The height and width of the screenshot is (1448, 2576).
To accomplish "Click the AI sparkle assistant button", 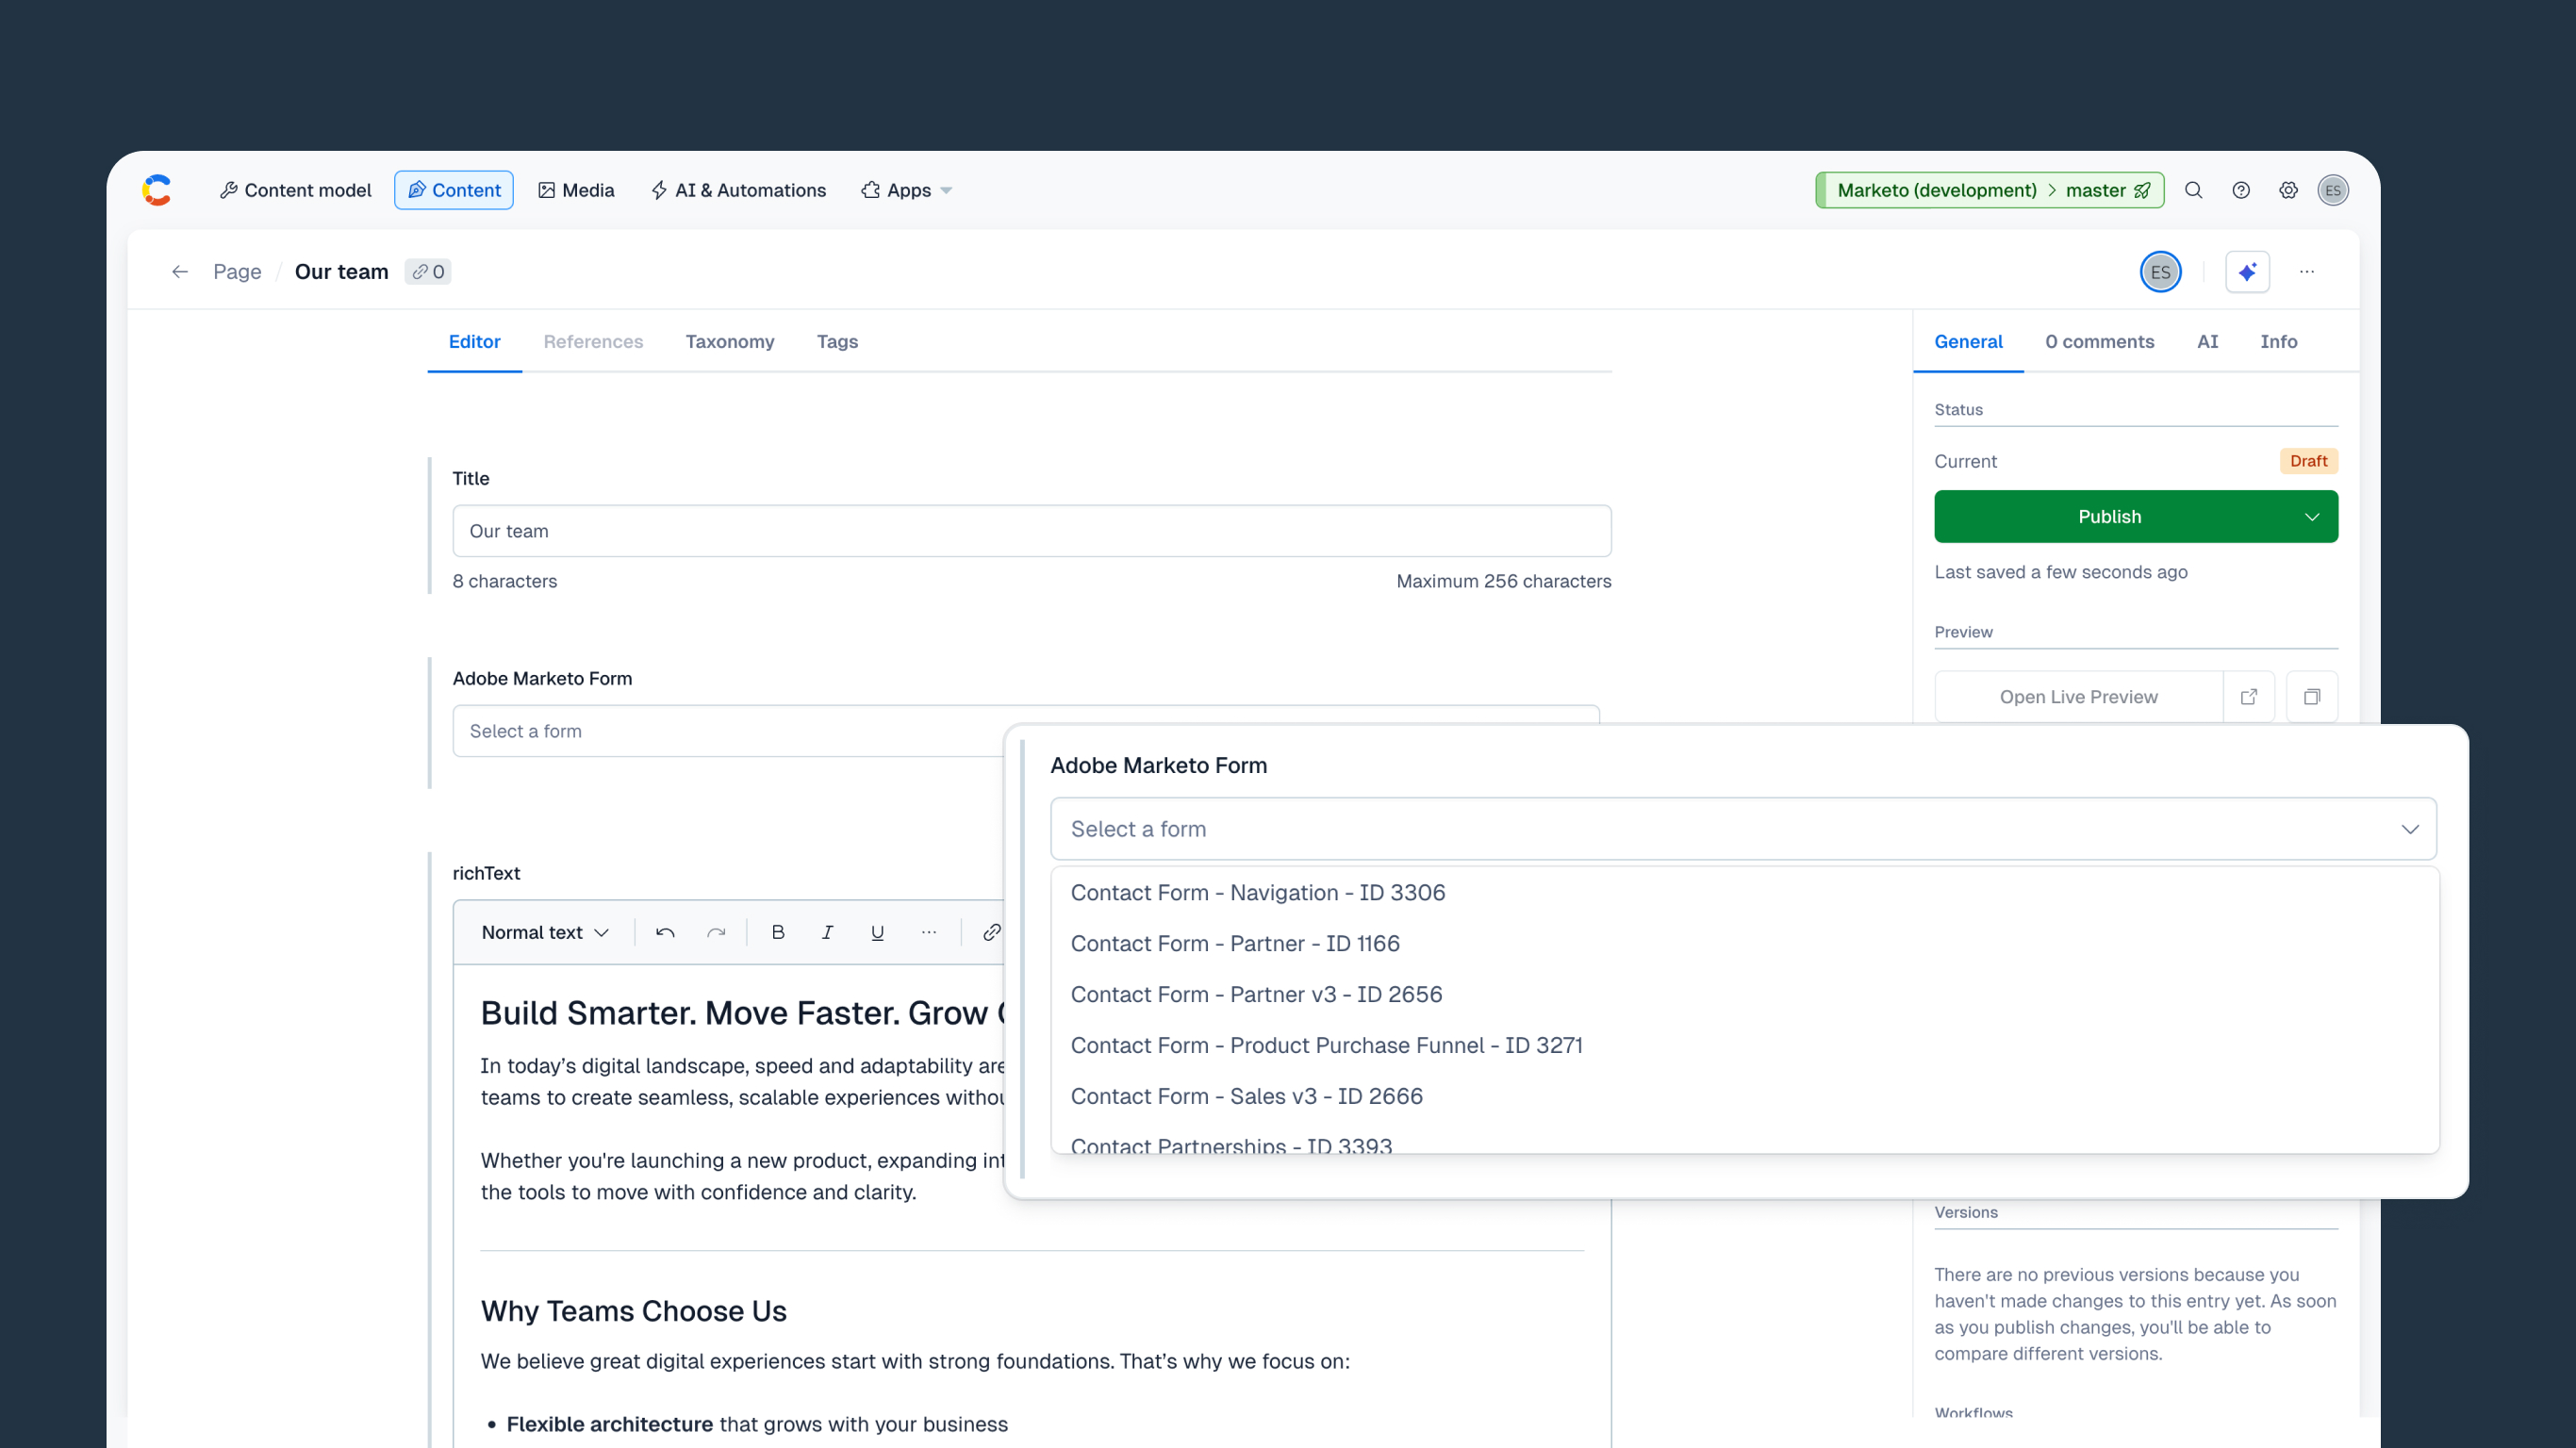I will coord(2247,272).
